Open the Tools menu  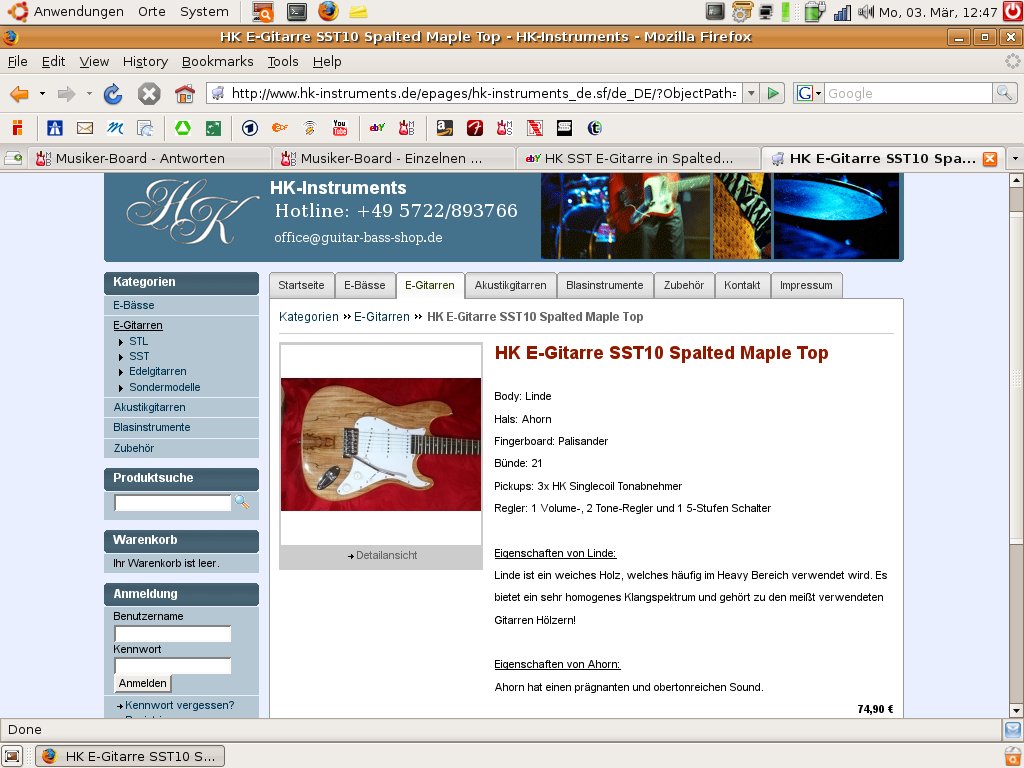(x=283, y=61)
